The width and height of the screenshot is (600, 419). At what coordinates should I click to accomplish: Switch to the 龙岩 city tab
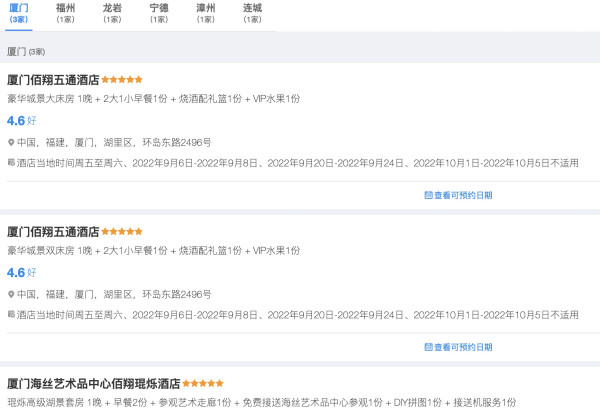[x=112, y=13]
